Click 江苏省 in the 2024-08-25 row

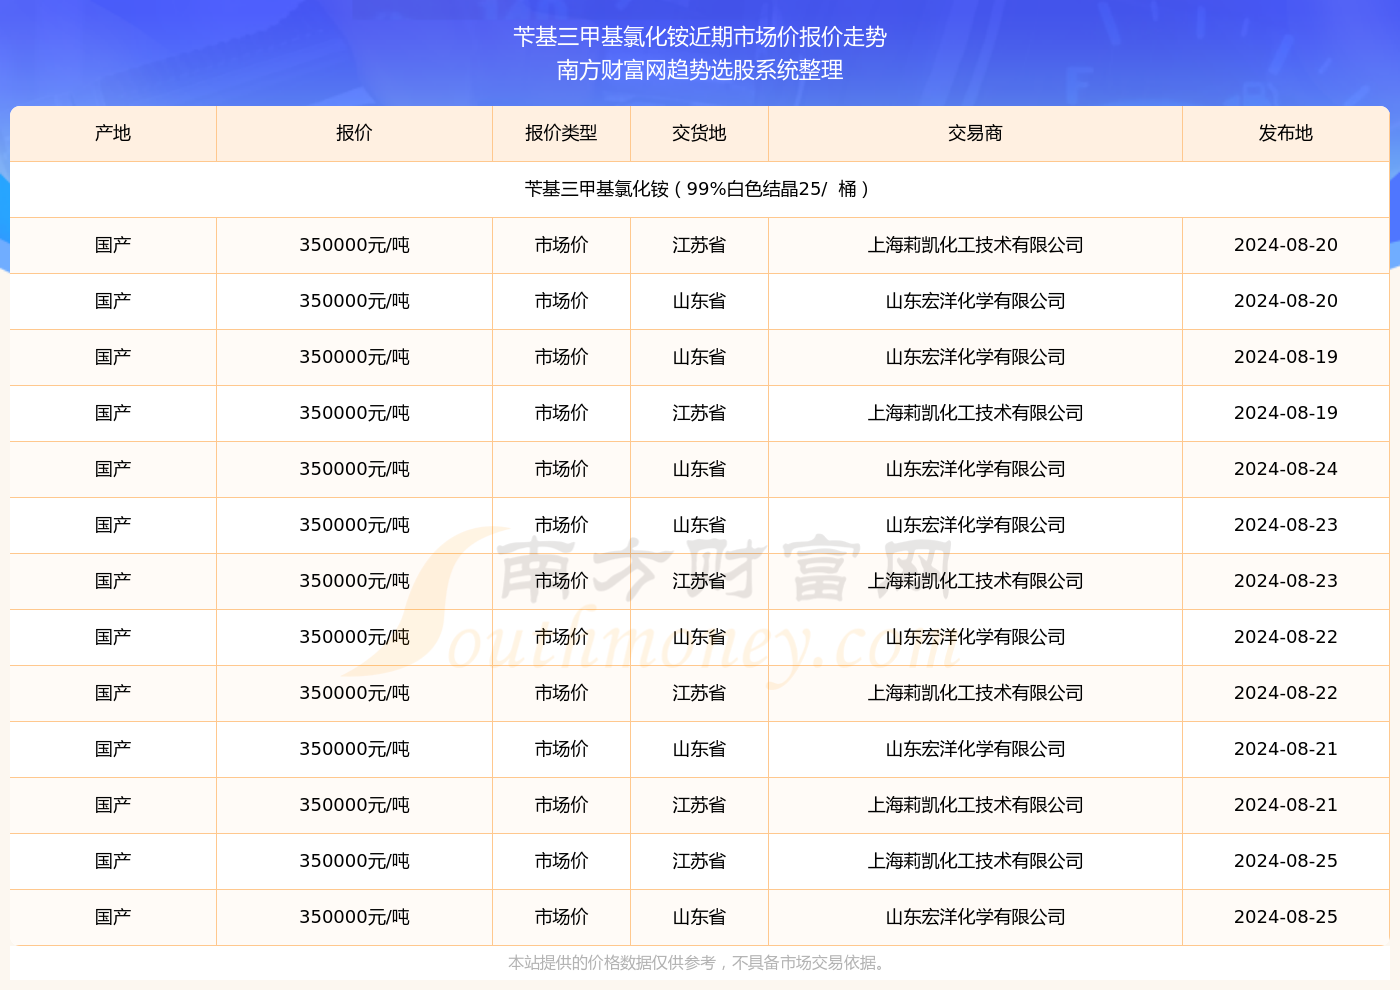(x=699, y=861)
